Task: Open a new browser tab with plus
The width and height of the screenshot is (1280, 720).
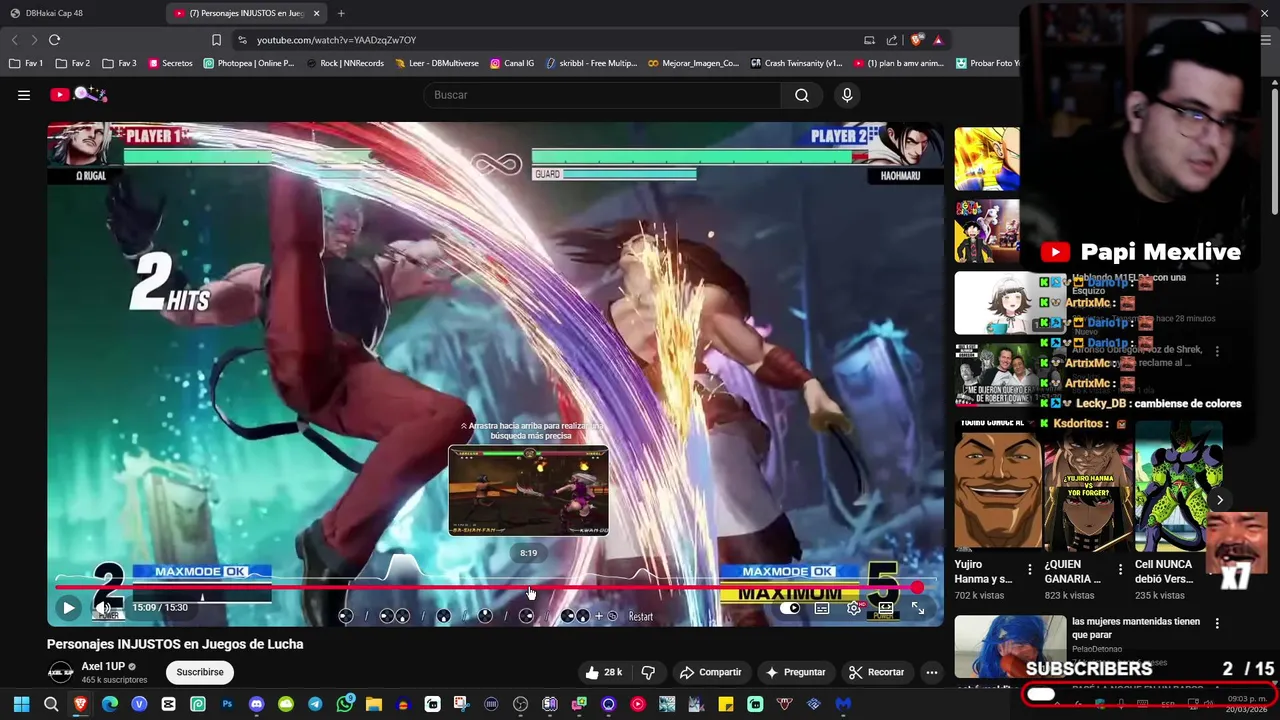Action: (x=341, y=13)
